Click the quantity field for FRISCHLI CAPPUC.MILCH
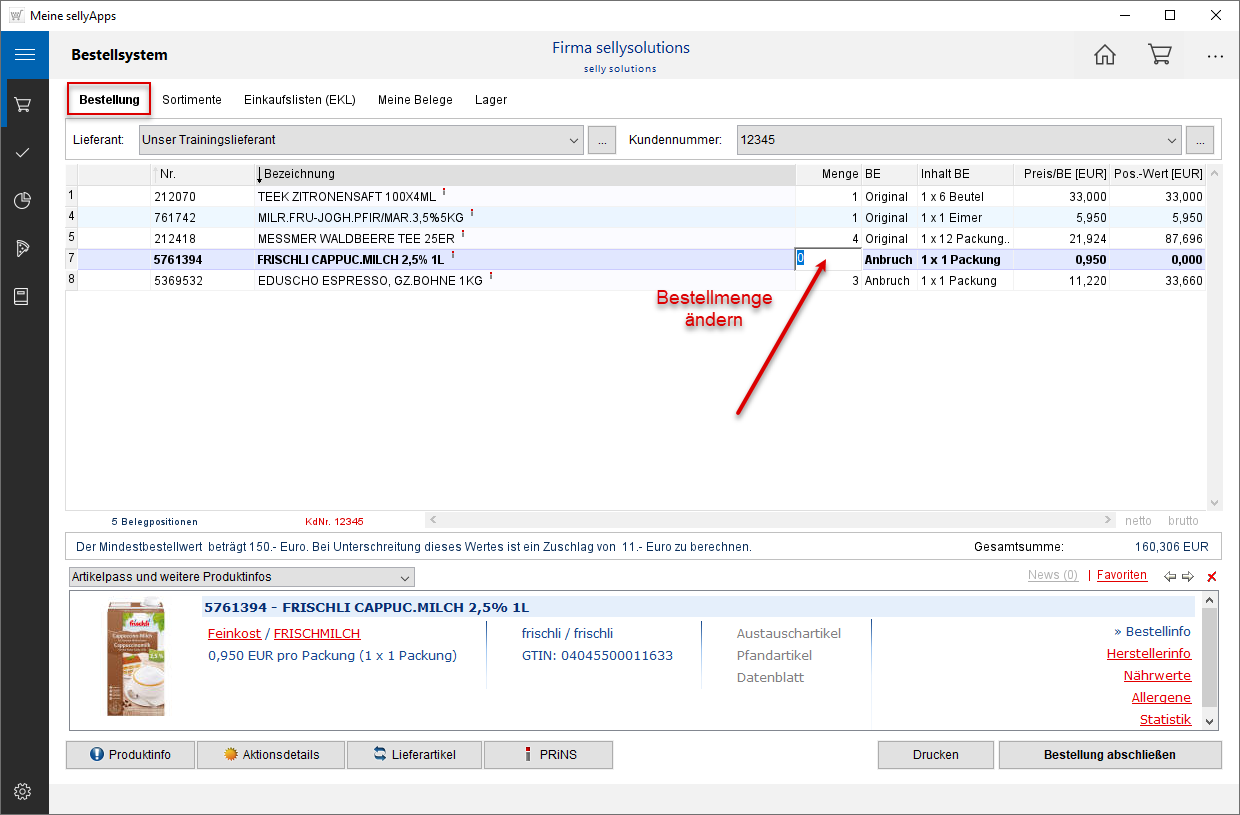 click(827, 260)
